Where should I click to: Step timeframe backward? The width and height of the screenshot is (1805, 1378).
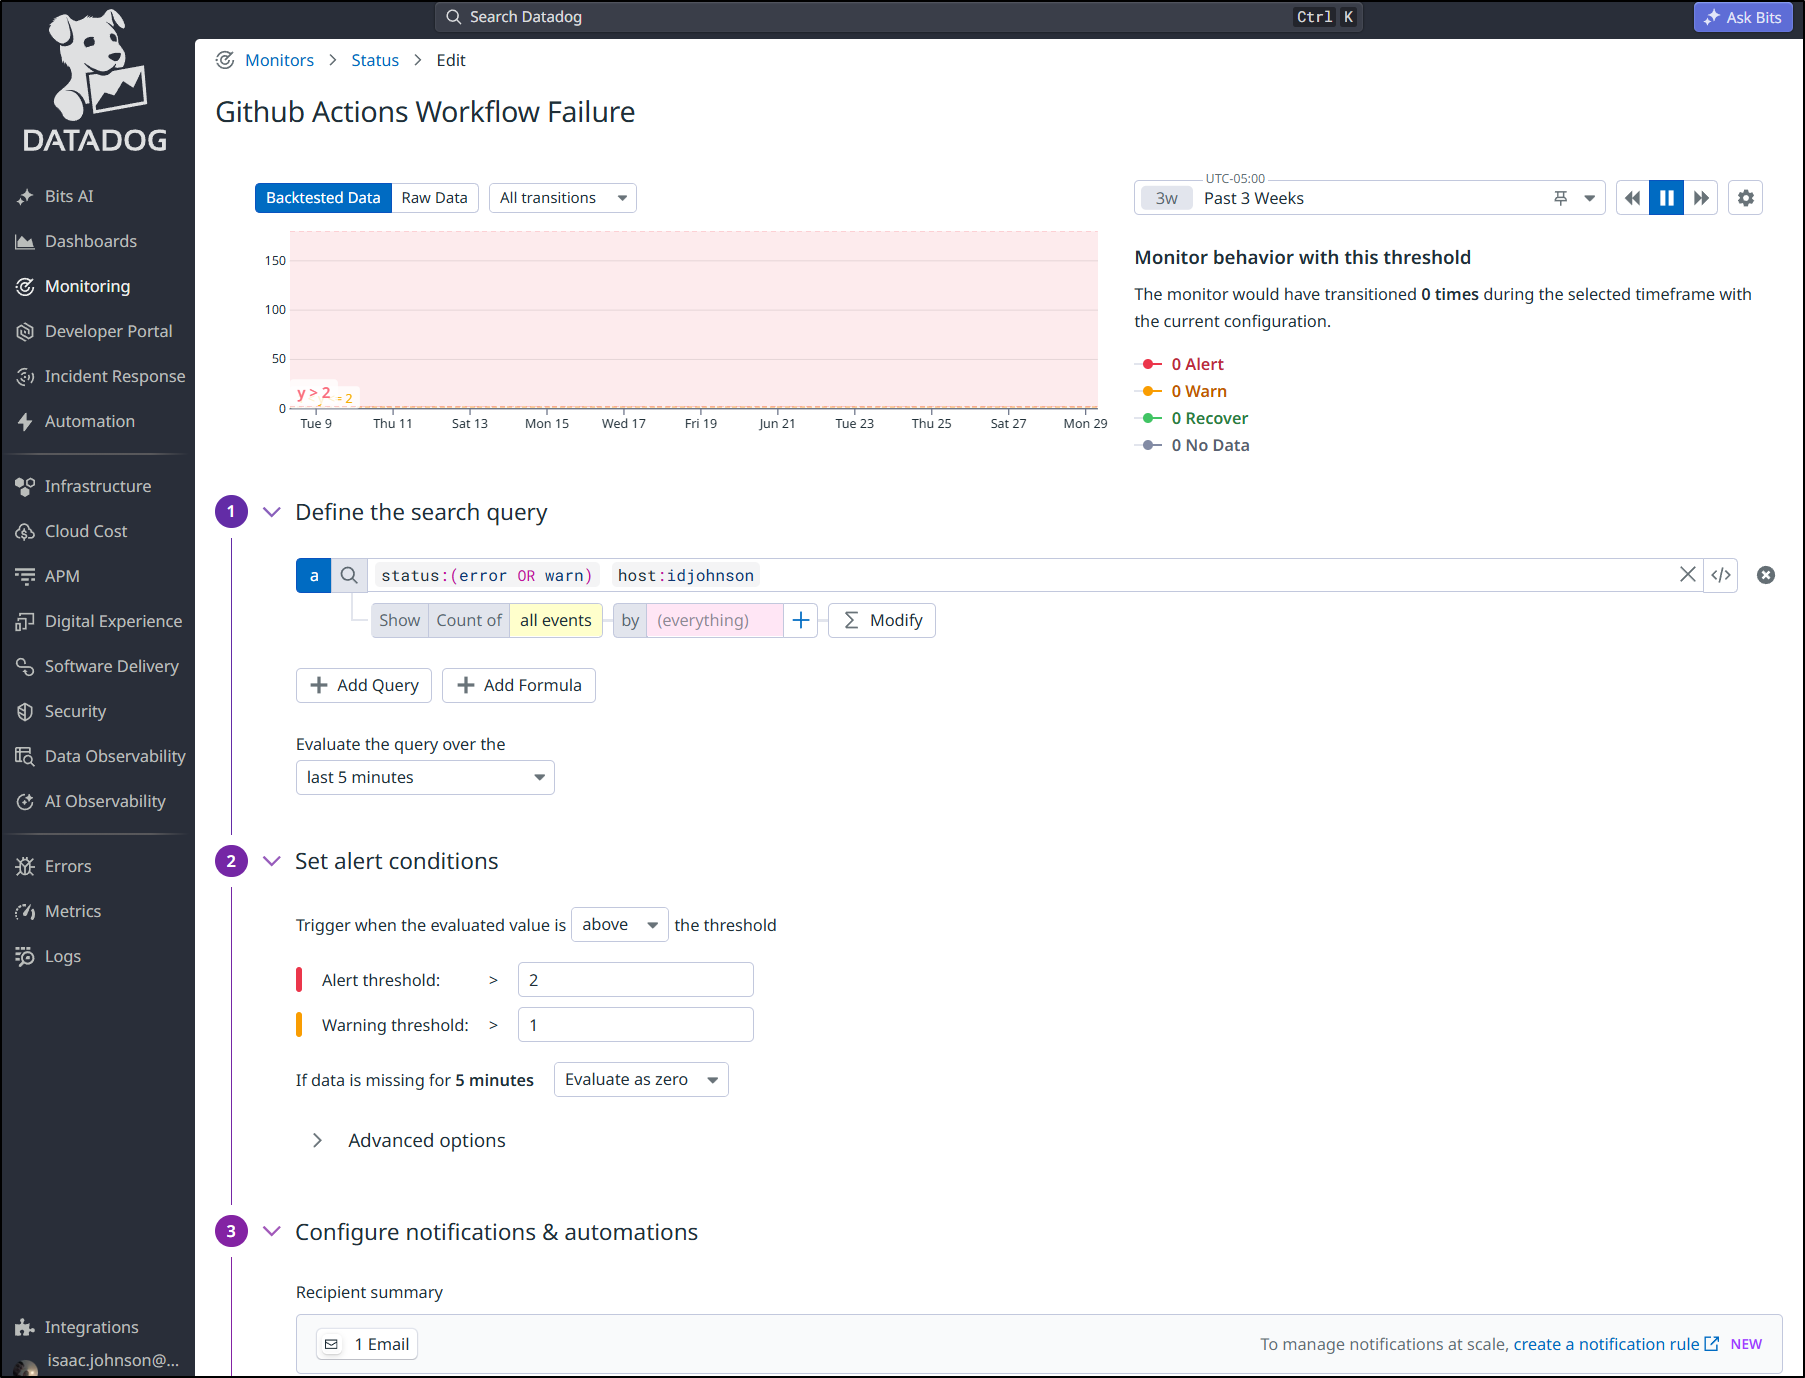click(x=1632, y=198)
